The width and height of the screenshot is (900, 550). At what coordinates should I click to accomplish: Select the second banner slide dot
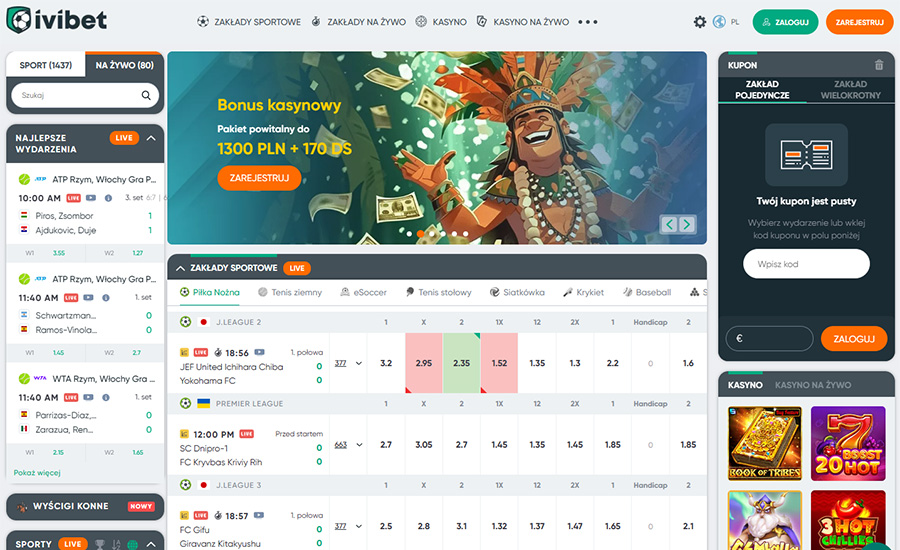(x=420, y=234)
